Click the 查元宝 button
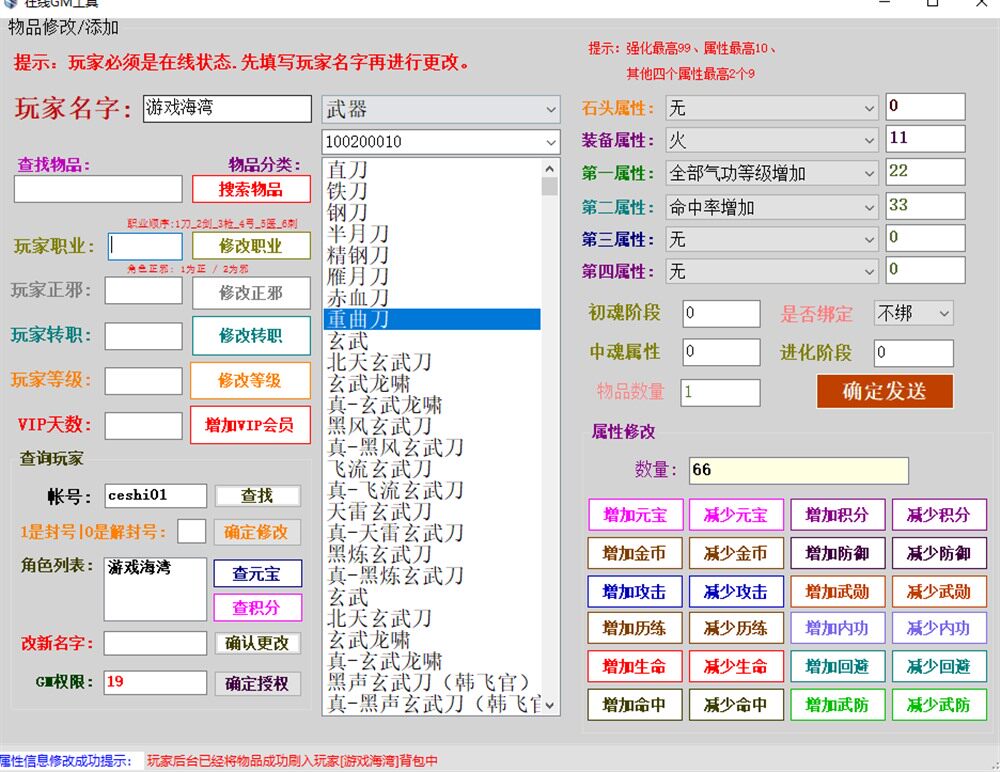The height and width of the screenshot is (772, 1000). click(257, 574)
